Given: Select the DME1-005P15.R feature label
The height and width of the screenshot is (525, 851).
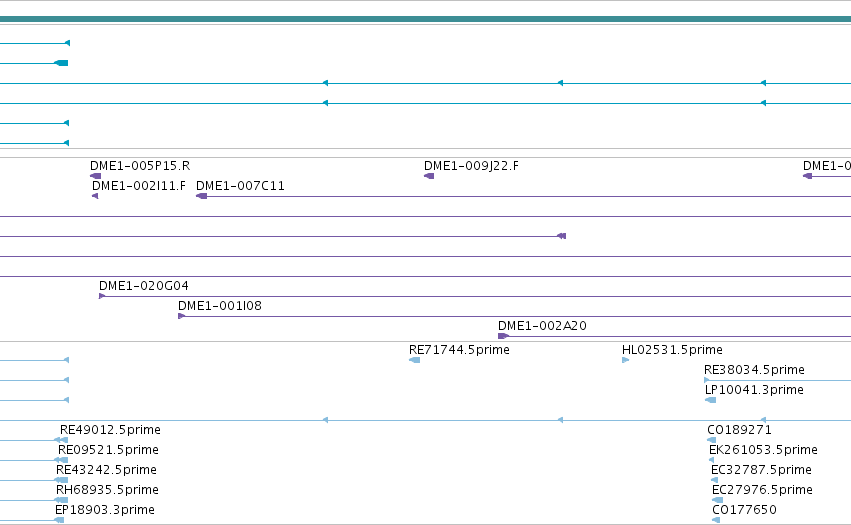Looking at the screenshot, I should [x=140, y=166].
